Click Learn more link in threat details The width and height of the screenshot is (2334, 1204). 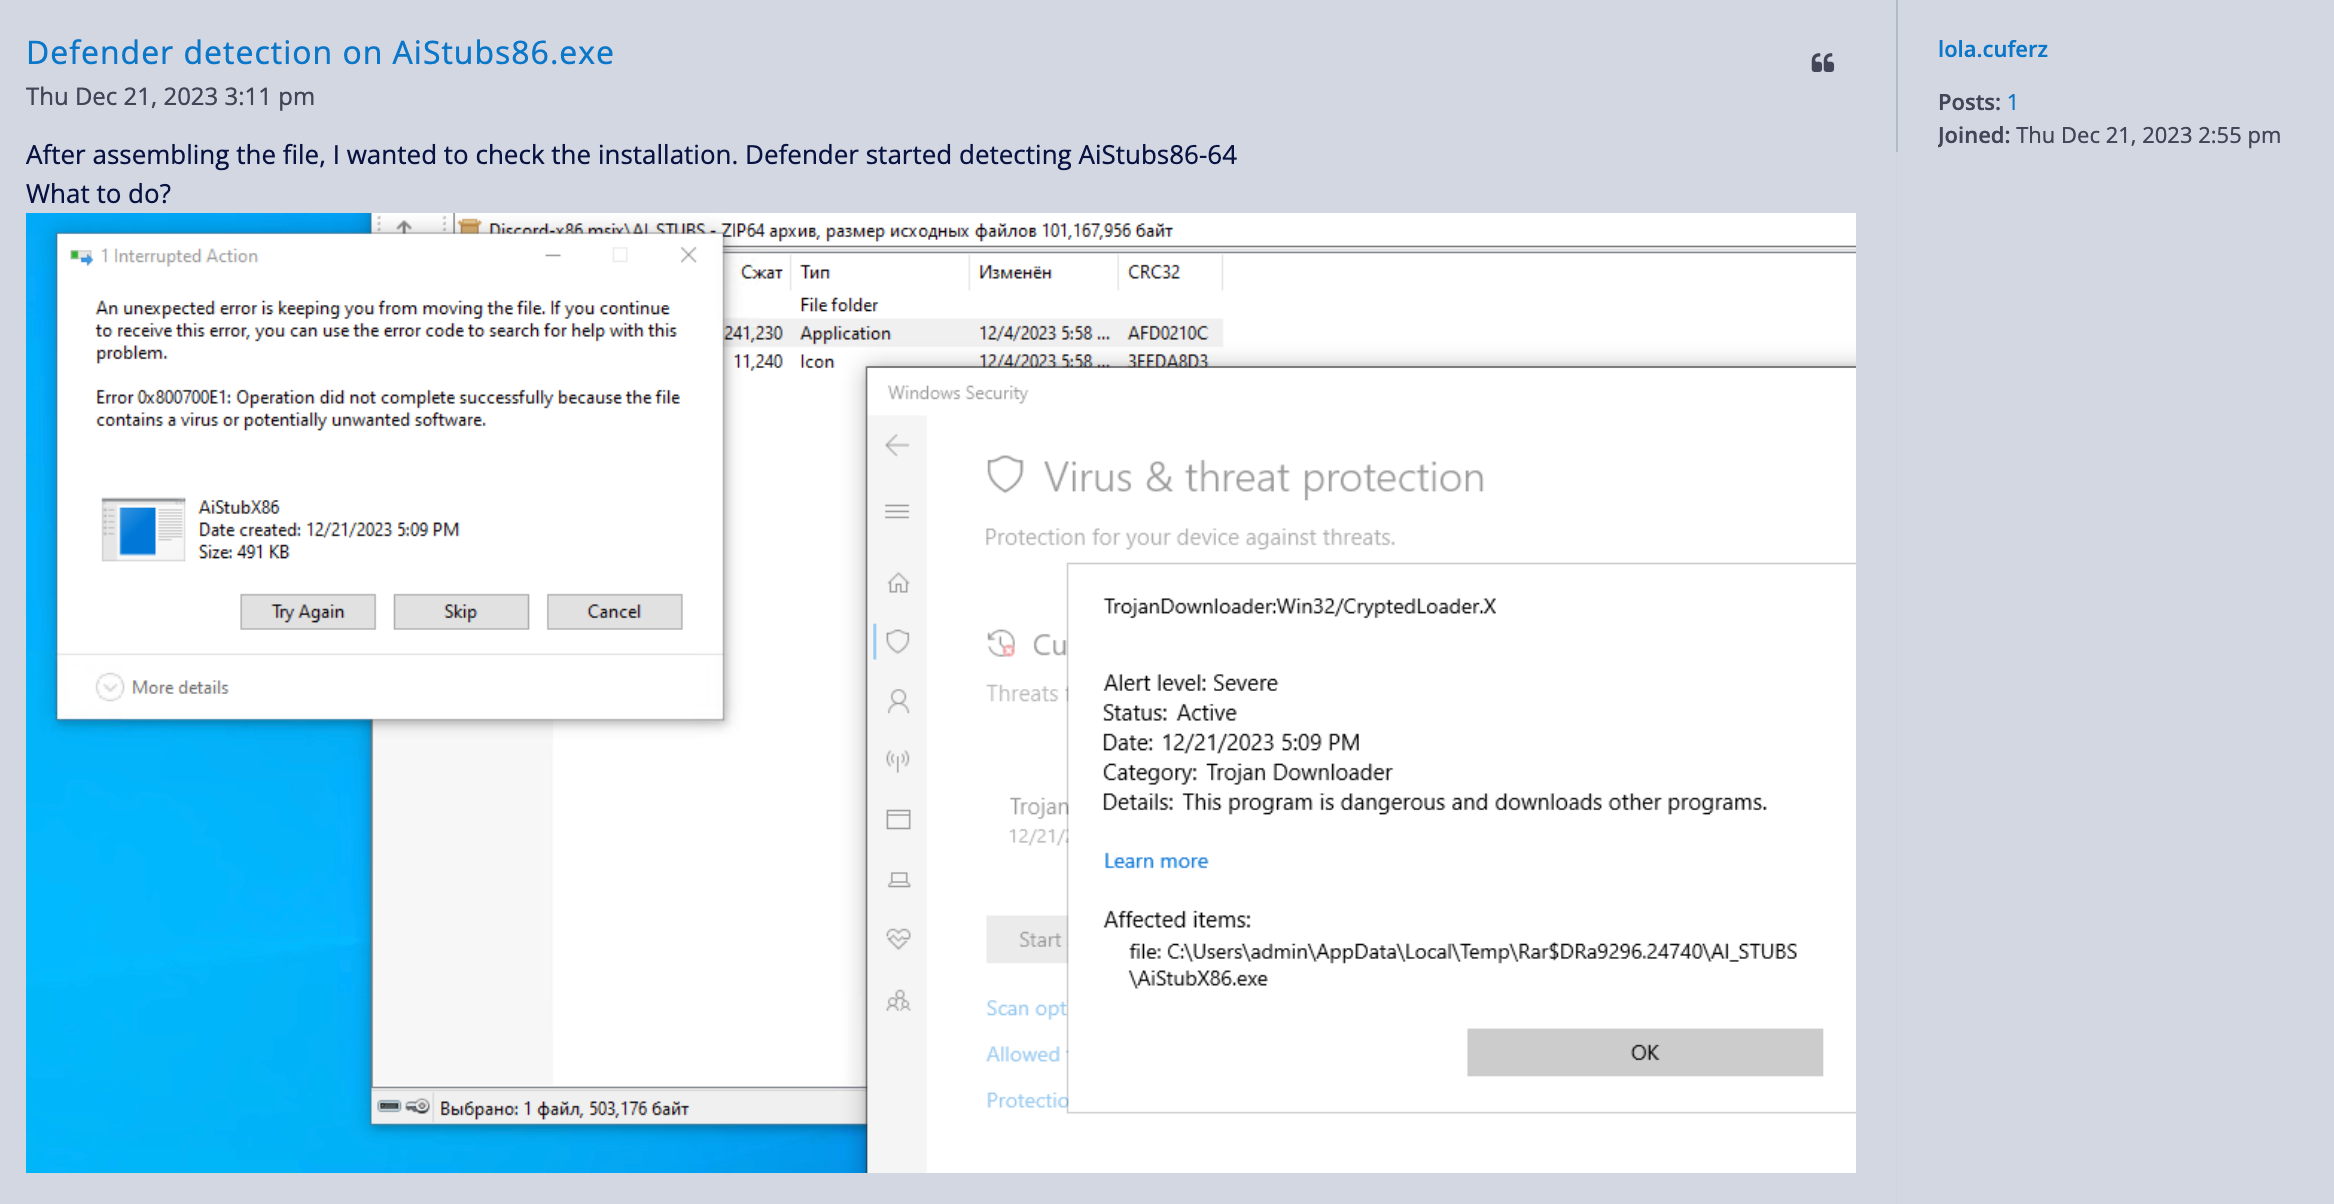click(x=1155, y=861)
